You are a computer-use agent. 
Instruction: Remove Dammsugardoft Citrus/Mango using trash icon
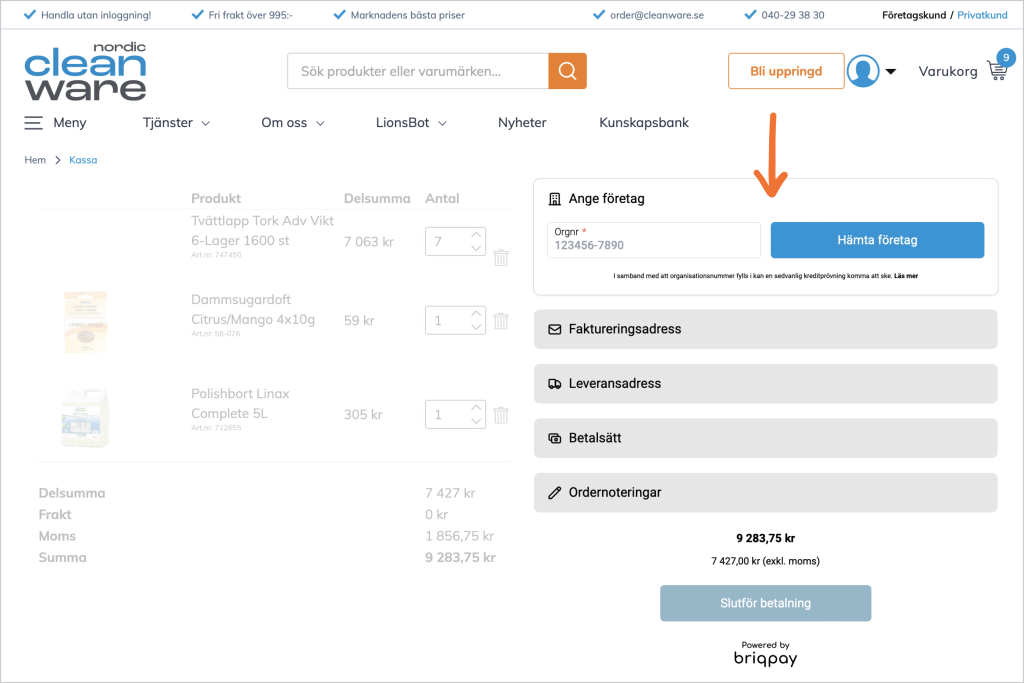point(501,321)
